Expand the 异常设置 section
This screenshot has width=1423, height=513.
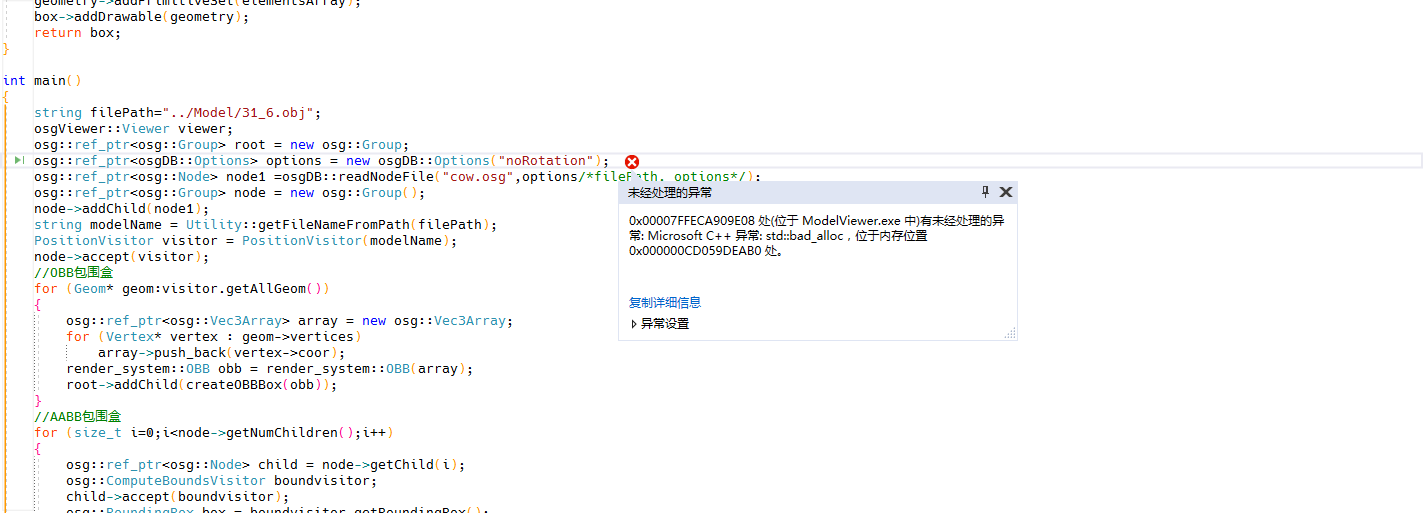pyautogui.click(x=660, y=324)
